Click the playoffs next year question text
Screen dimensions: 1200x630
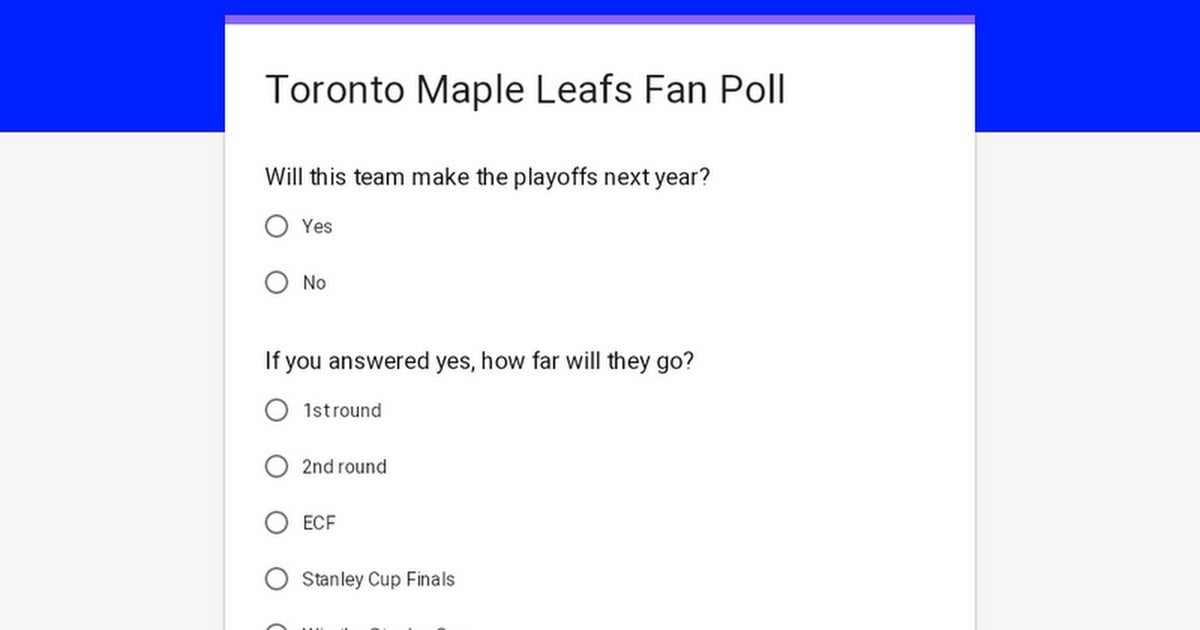(487, 178)
